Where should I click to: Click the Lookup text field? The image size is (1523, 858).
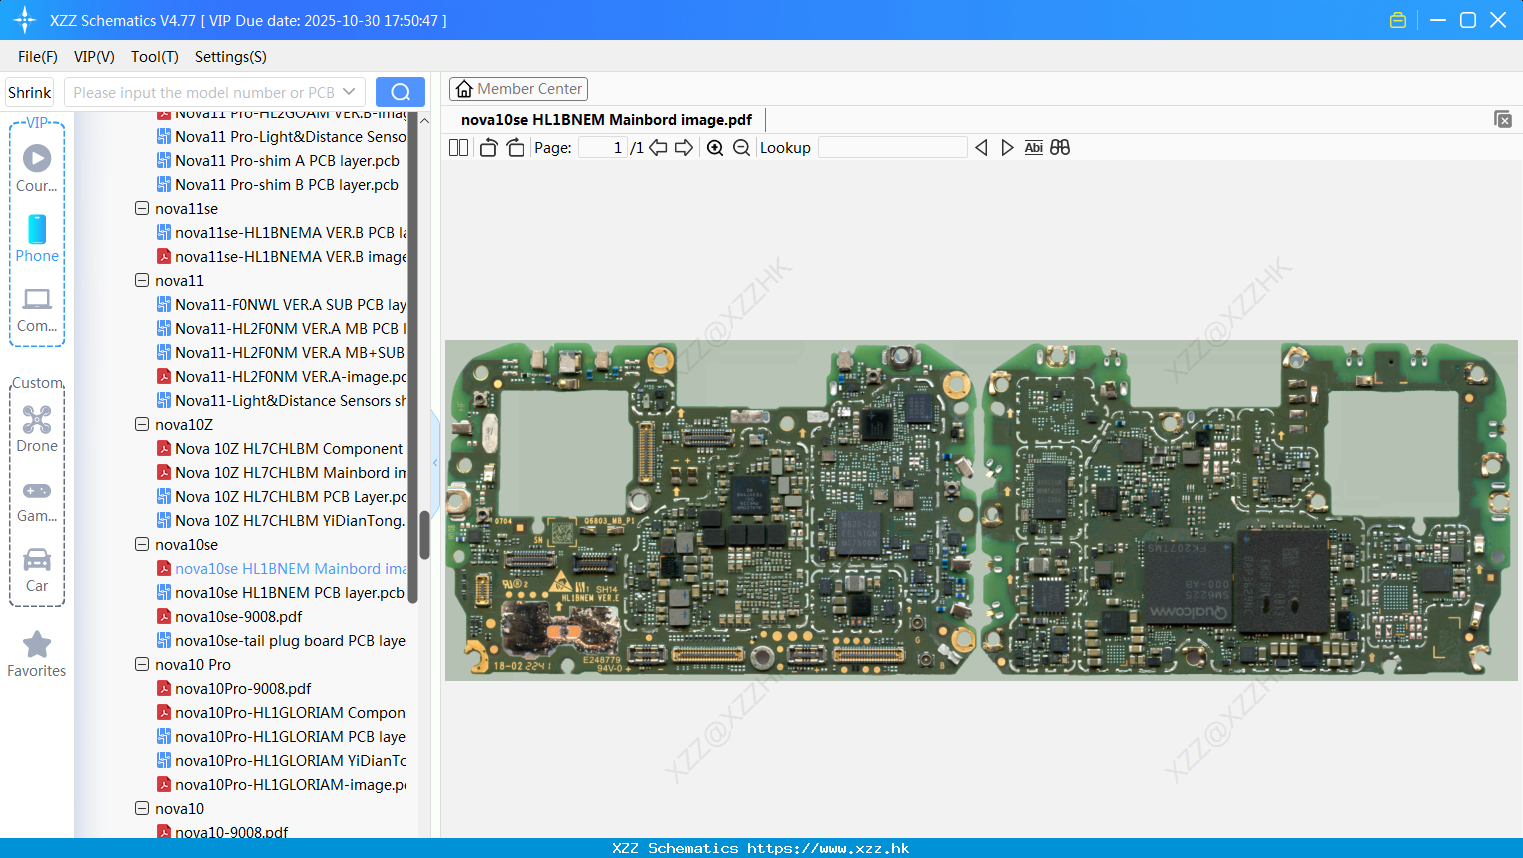pos(892,147)
